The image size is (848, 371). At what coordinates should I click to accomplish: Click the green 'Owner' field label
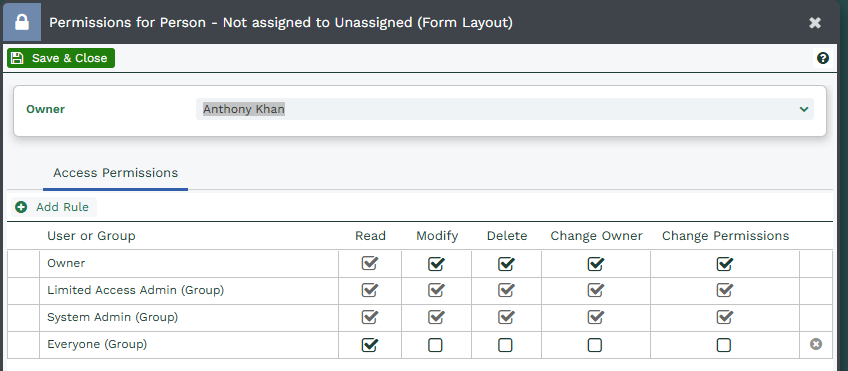[x=45, y=109]
